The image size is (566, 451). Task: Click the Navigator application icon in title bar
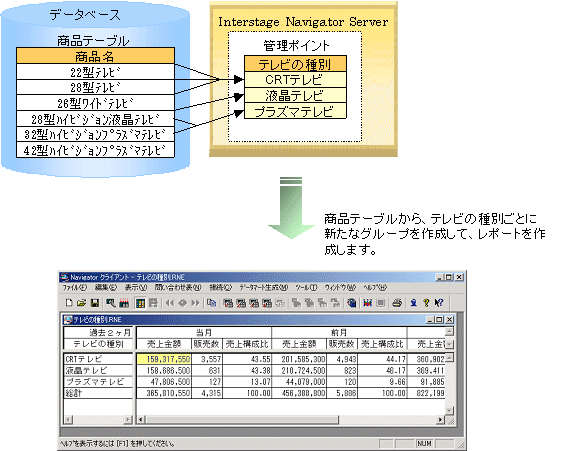64,277
